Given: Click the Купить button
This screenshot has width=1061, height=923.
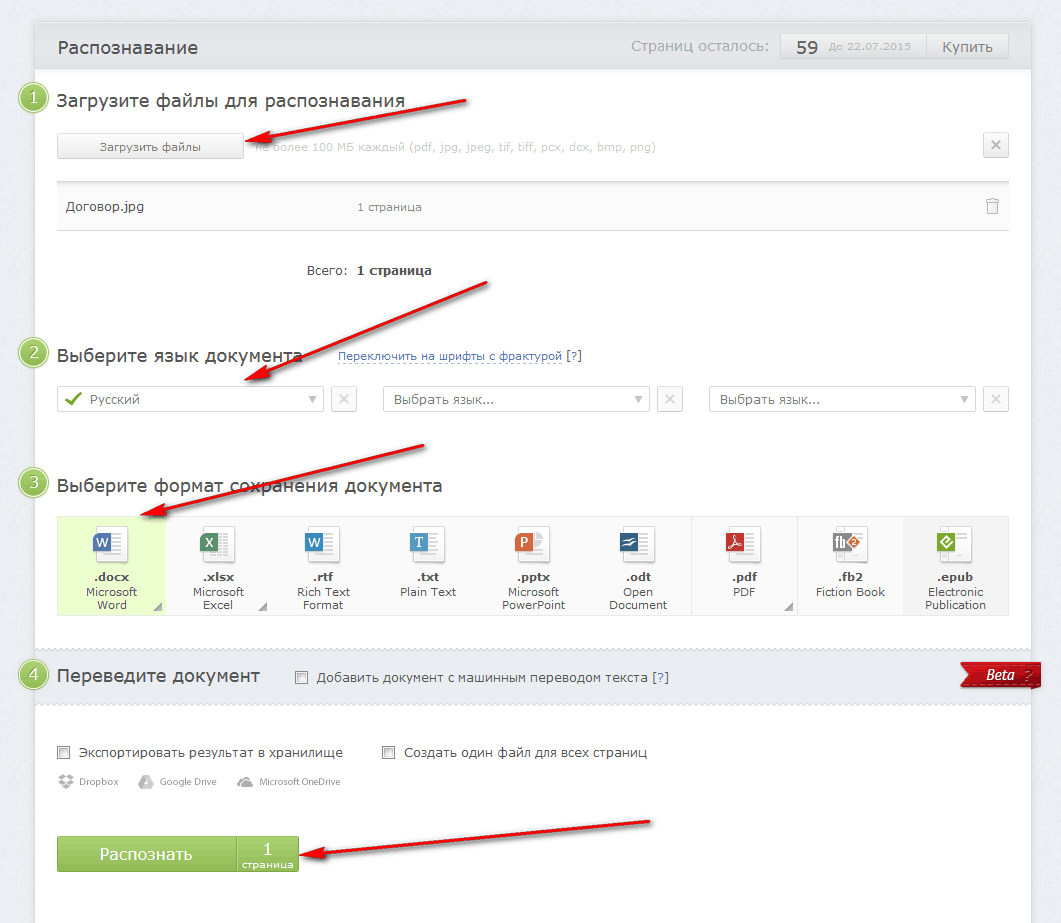Looking at the screenshot, I should [x=968, y=47].
